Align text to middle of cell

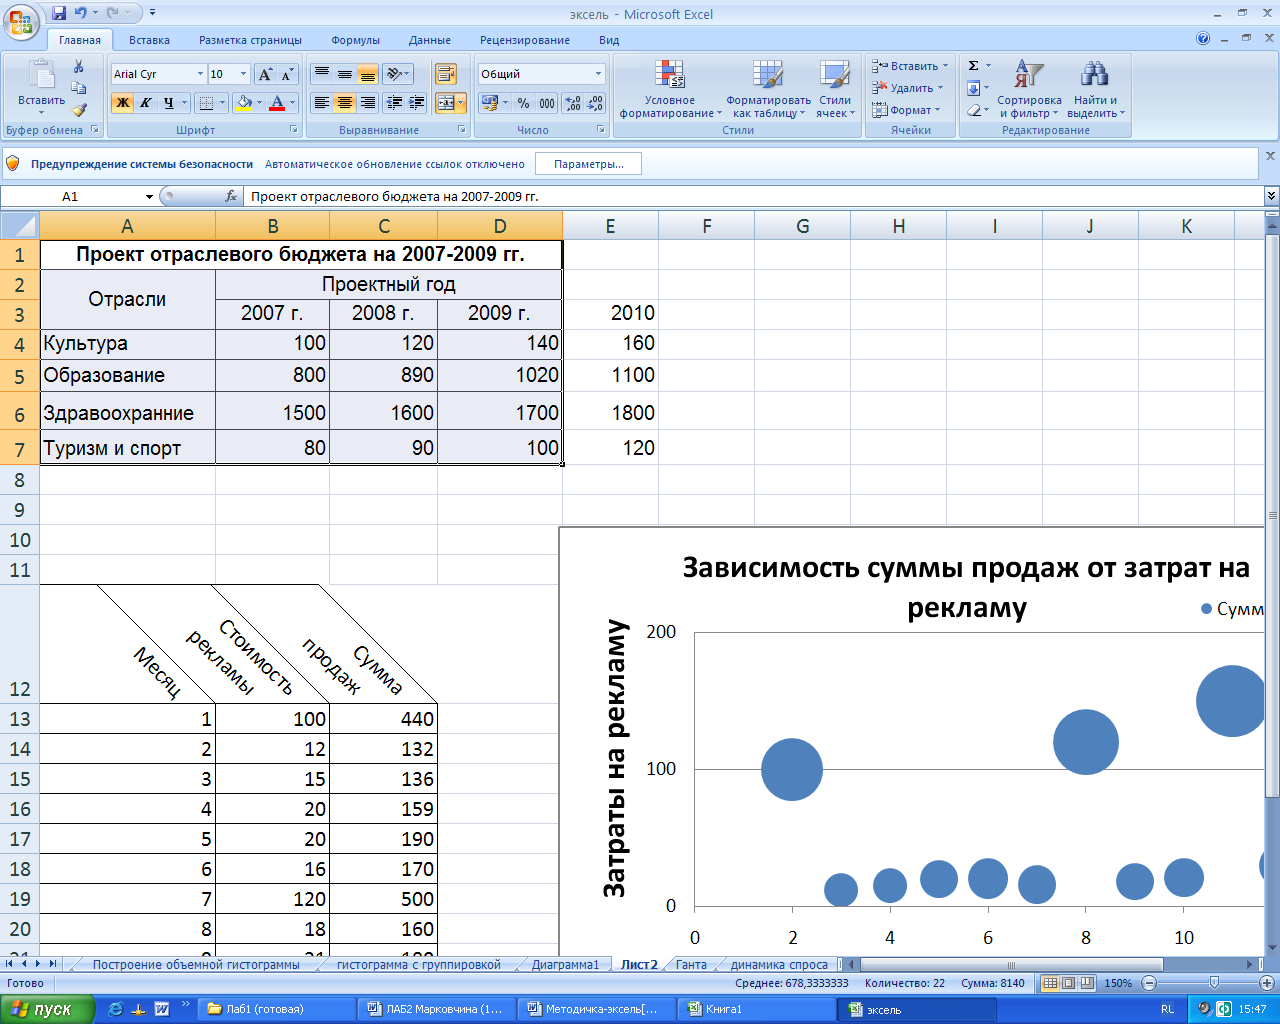(x=344, y=74)
